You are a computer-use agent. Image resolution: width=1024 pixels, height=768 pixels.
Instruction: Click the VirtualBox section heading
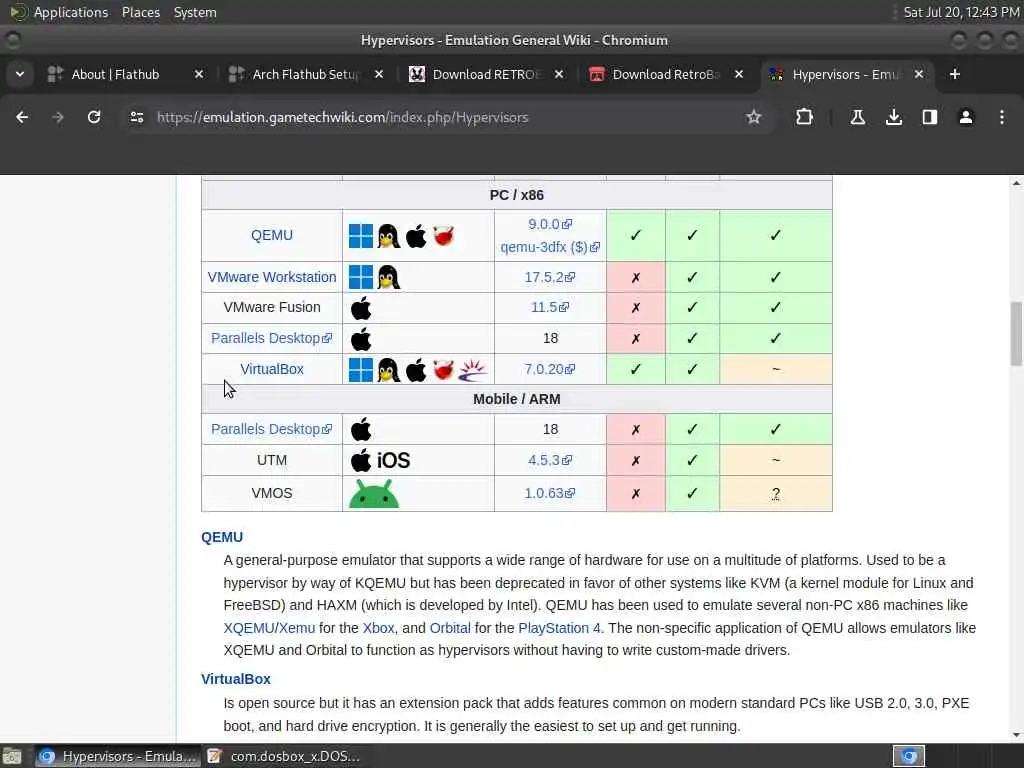[x=236, y=679]
